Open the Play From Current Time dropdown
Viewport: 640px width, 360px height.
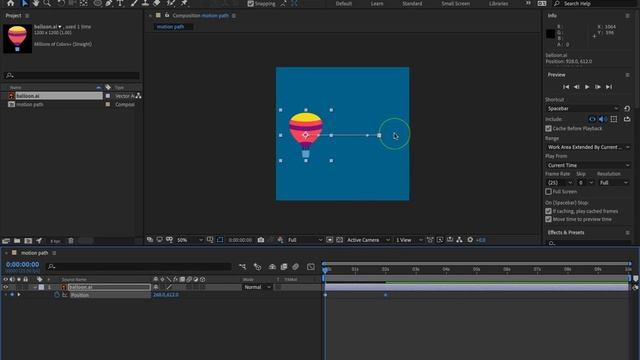point(588,165)
